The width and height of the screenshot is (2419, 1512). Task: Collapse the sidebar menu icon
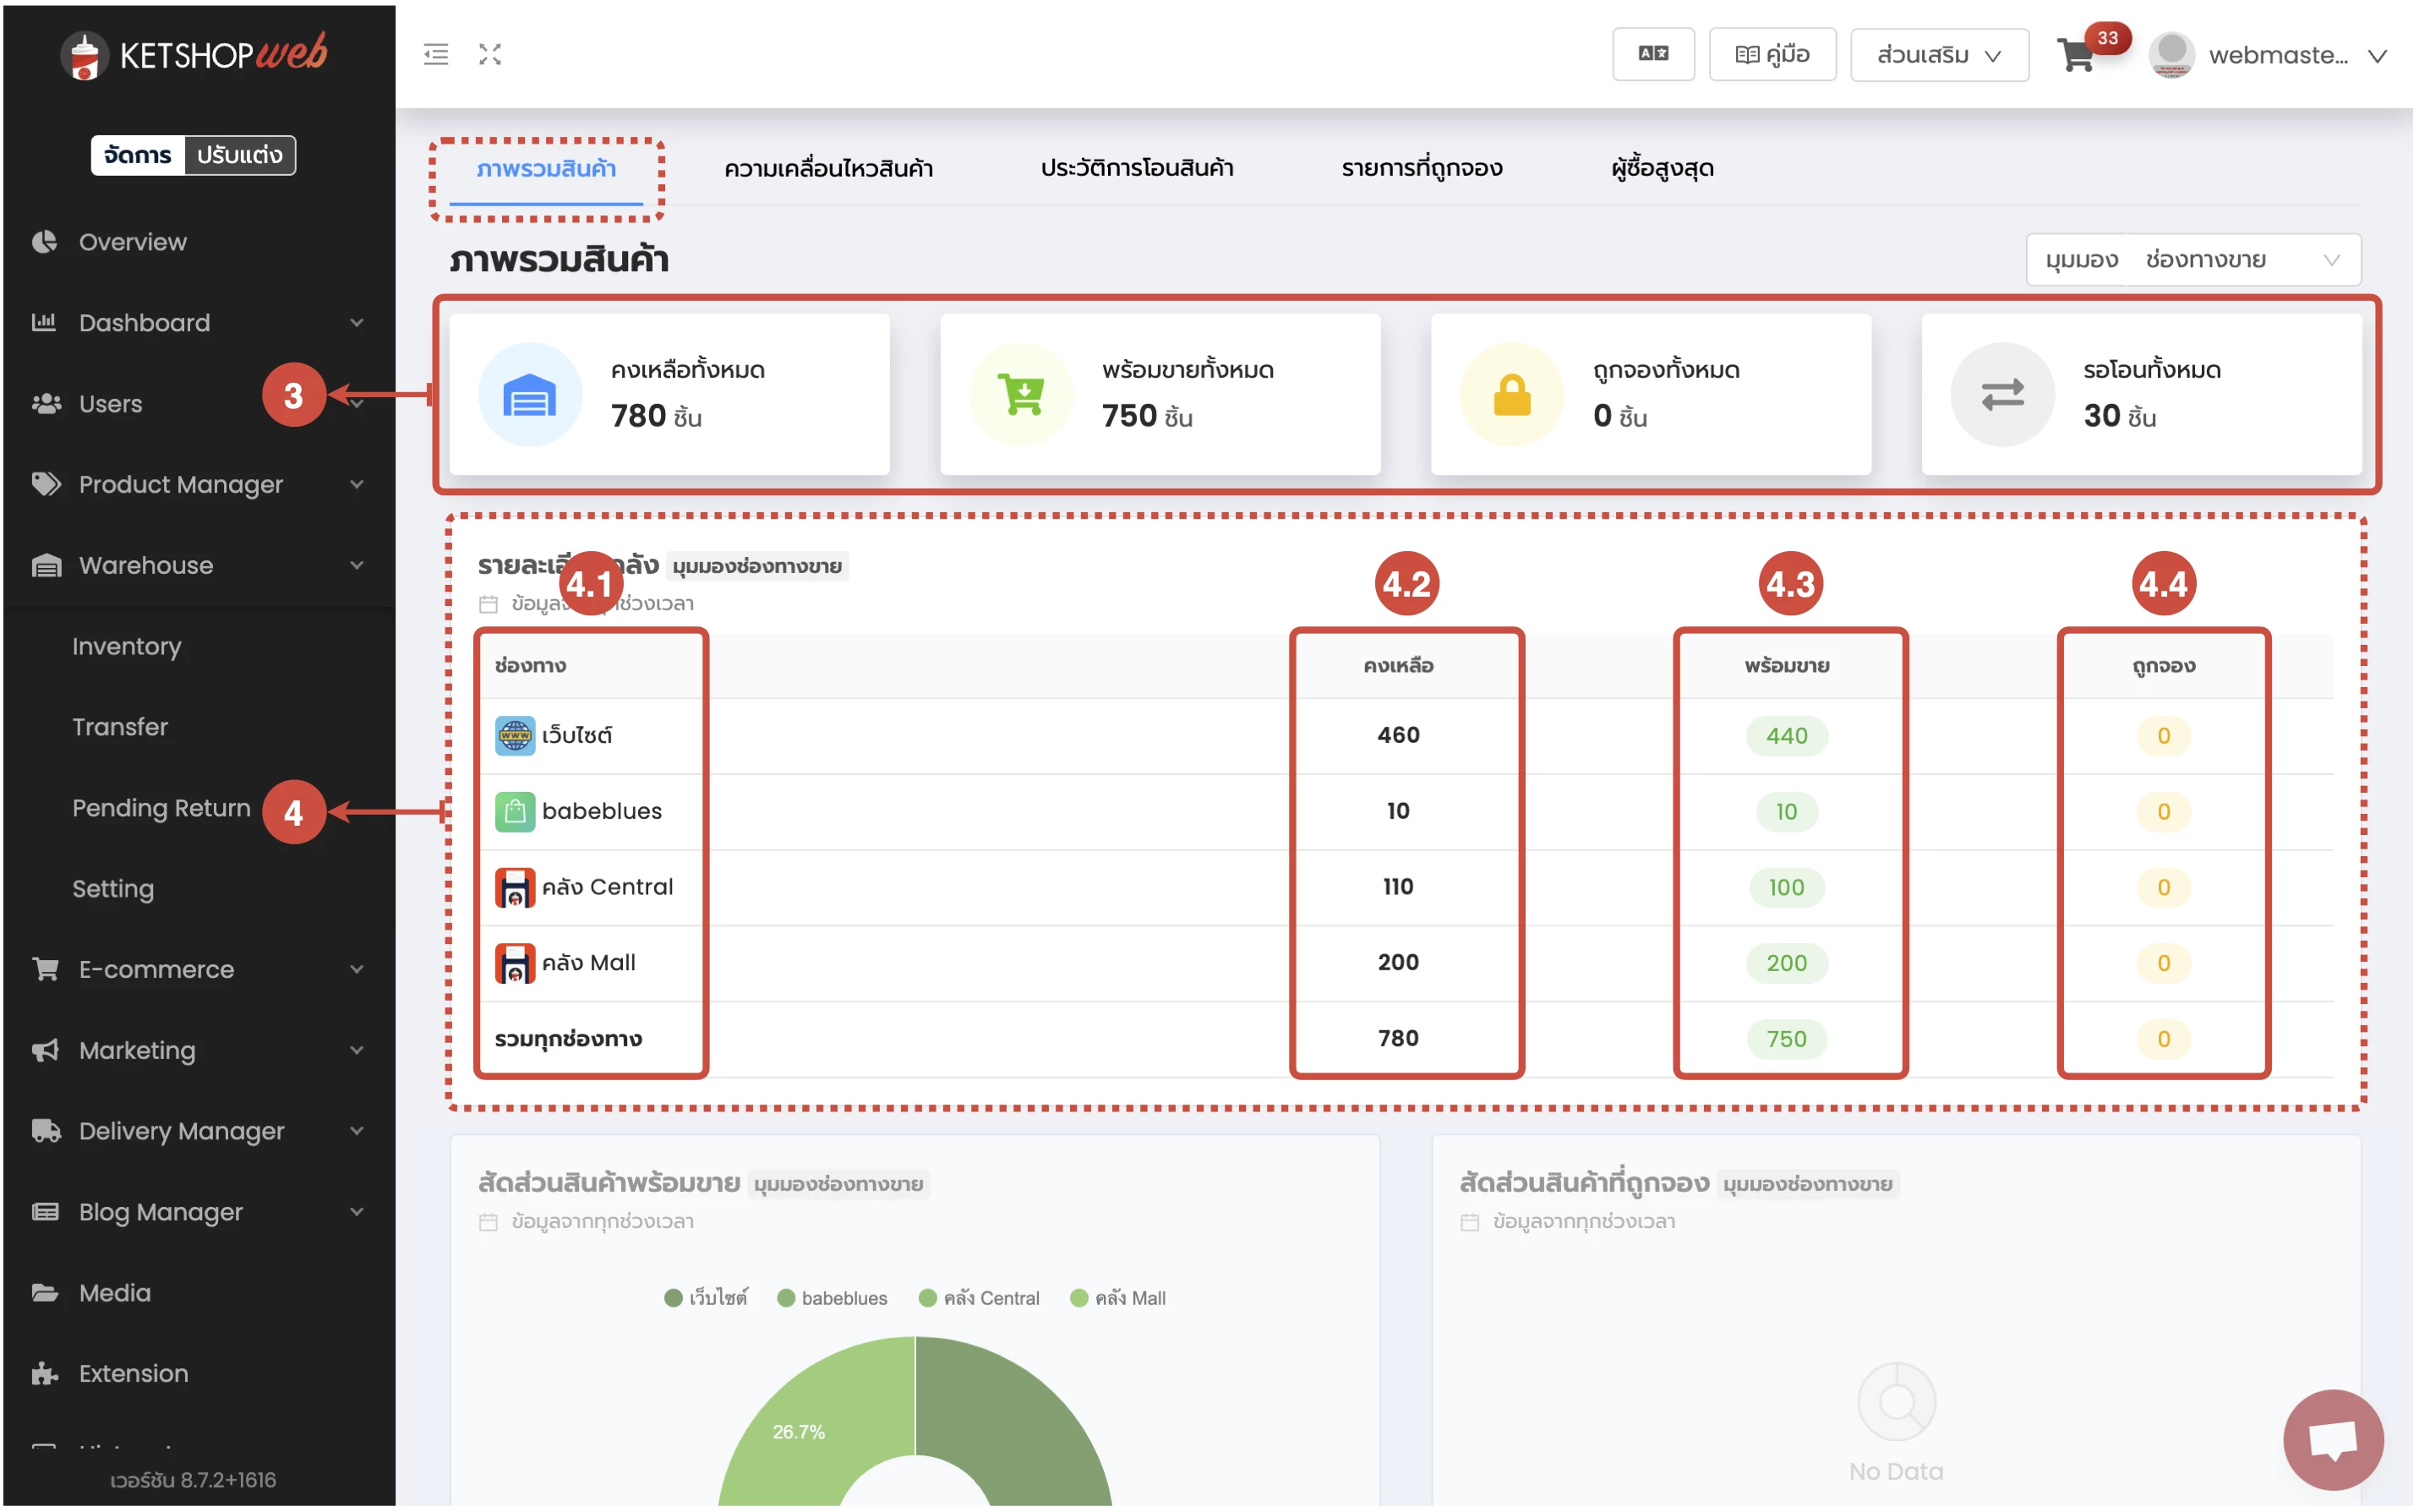coord(436,54)
